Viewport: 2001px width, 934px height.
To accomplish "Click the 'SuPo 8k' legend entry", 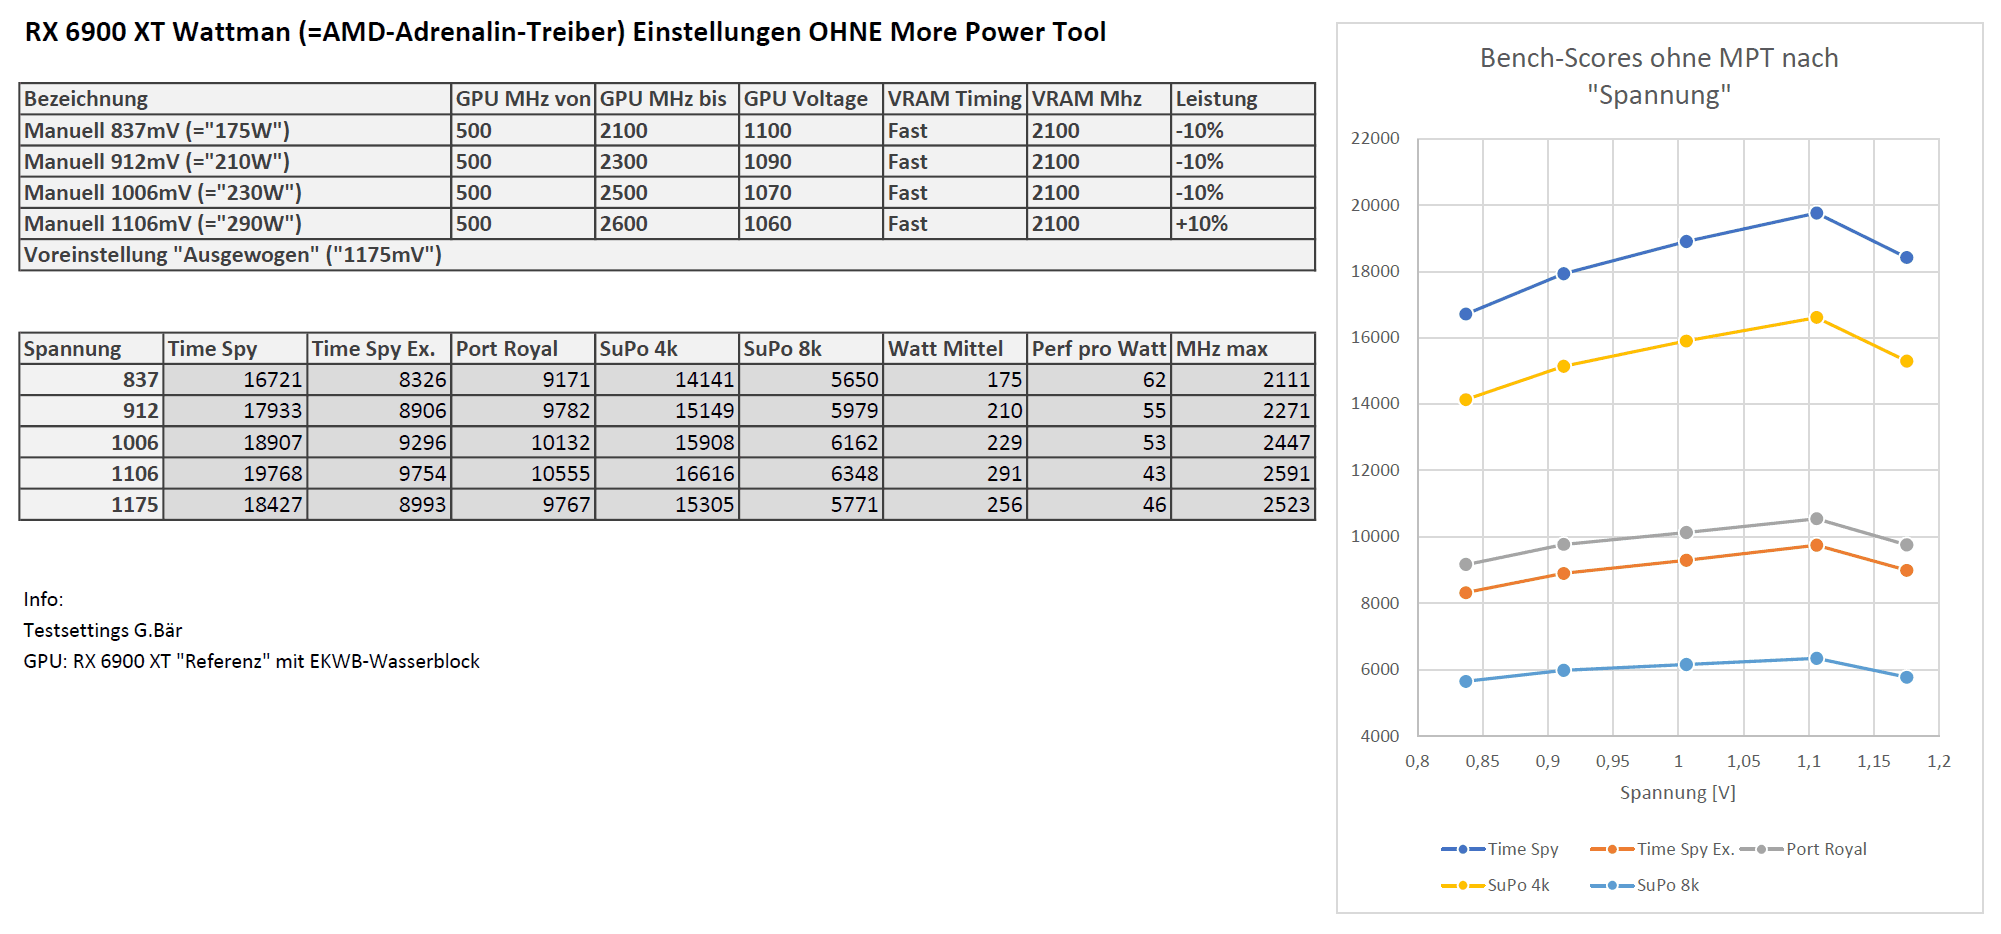I will 1645,885.
